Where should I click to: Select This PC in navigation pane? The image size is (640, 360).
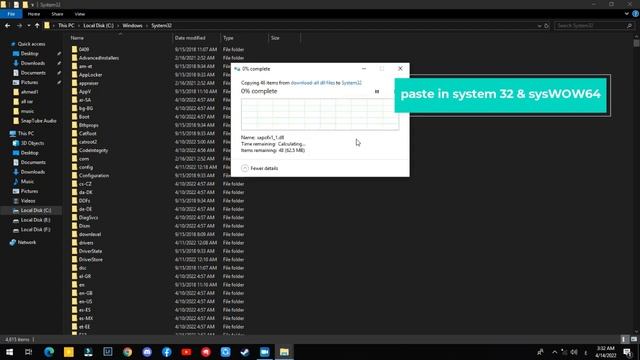(26, 133)
